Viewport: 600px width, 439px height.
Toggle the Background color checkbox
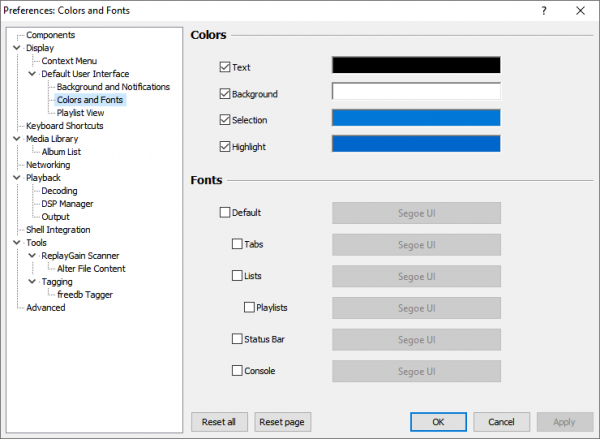click(x=225, y=94)
